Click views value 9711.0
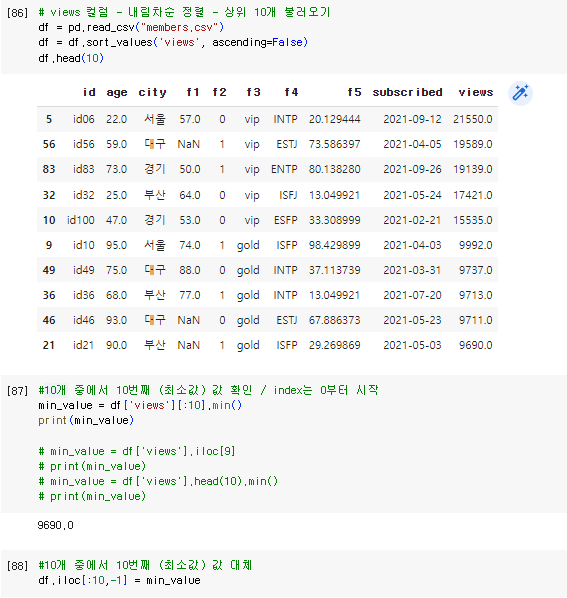 [475, 320]
